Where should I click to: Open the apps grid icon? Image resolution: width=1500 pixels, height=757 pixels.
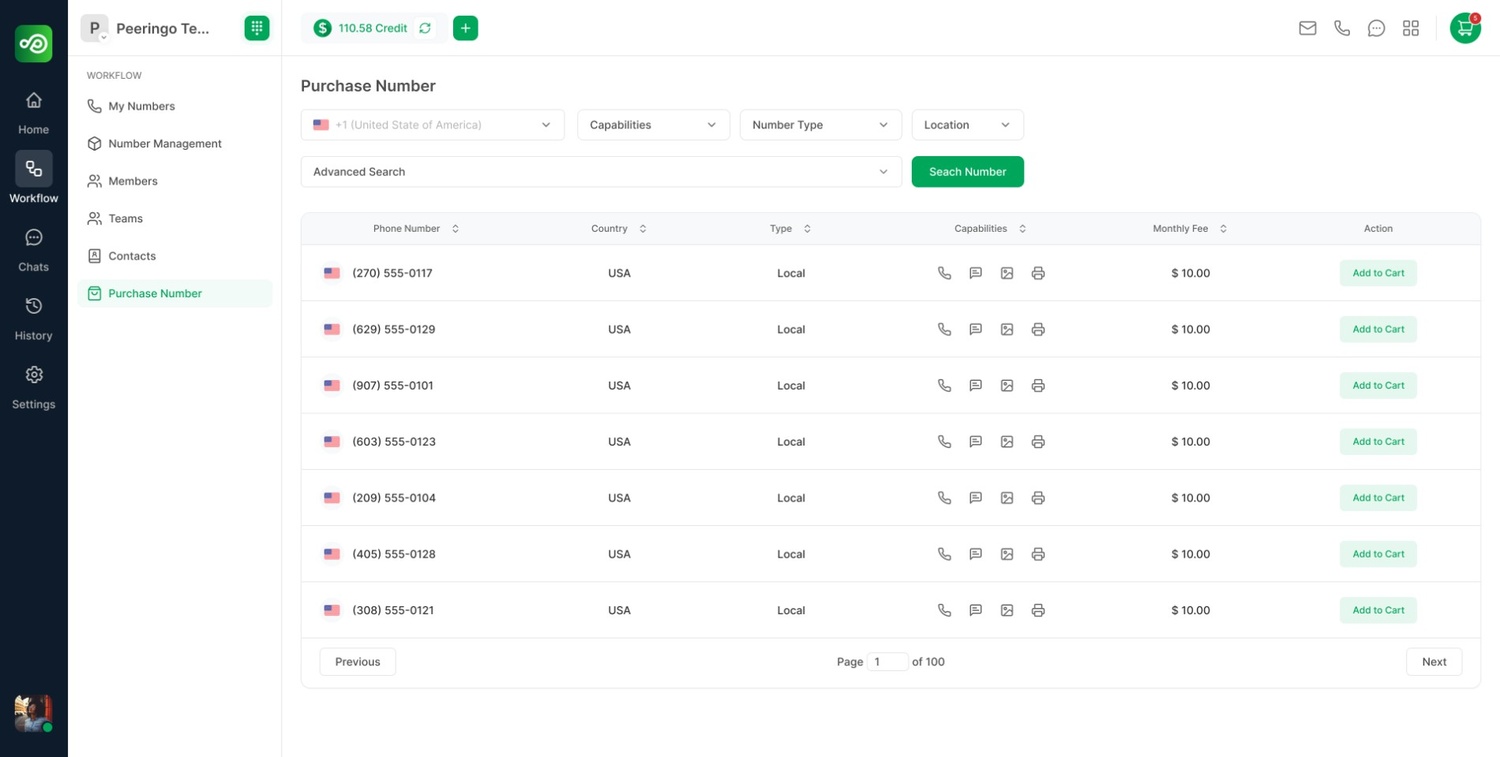point(1411,28)
